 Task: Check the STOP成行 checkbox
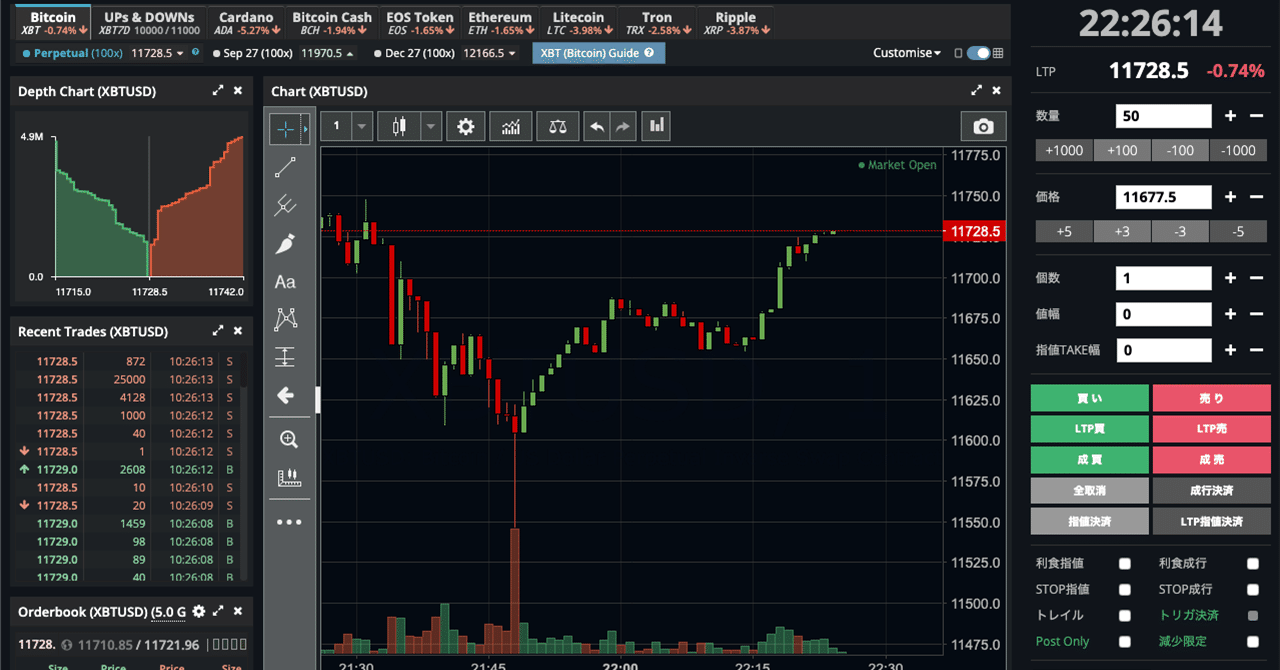[1253, 590]
